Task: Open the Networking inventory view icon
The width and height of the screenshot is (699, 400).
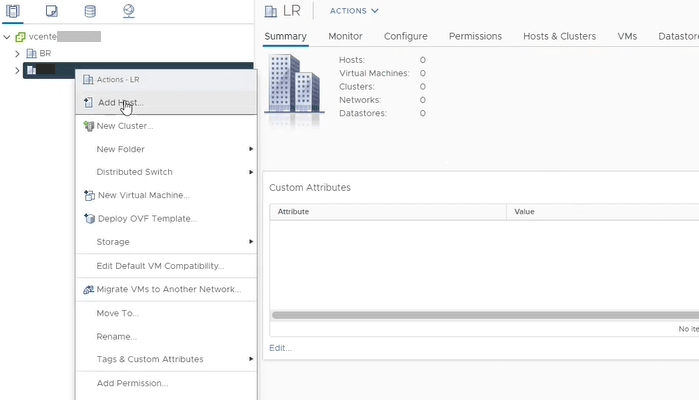Action: coord(129,11)
